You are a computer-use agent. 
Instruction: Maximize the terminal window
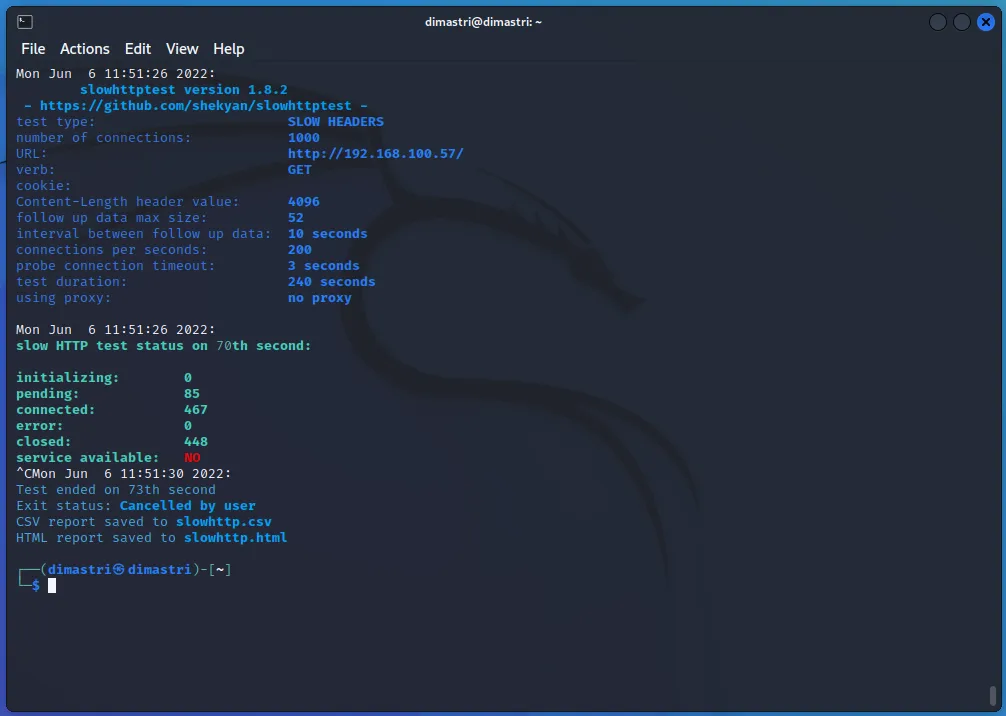pos(961,22)
